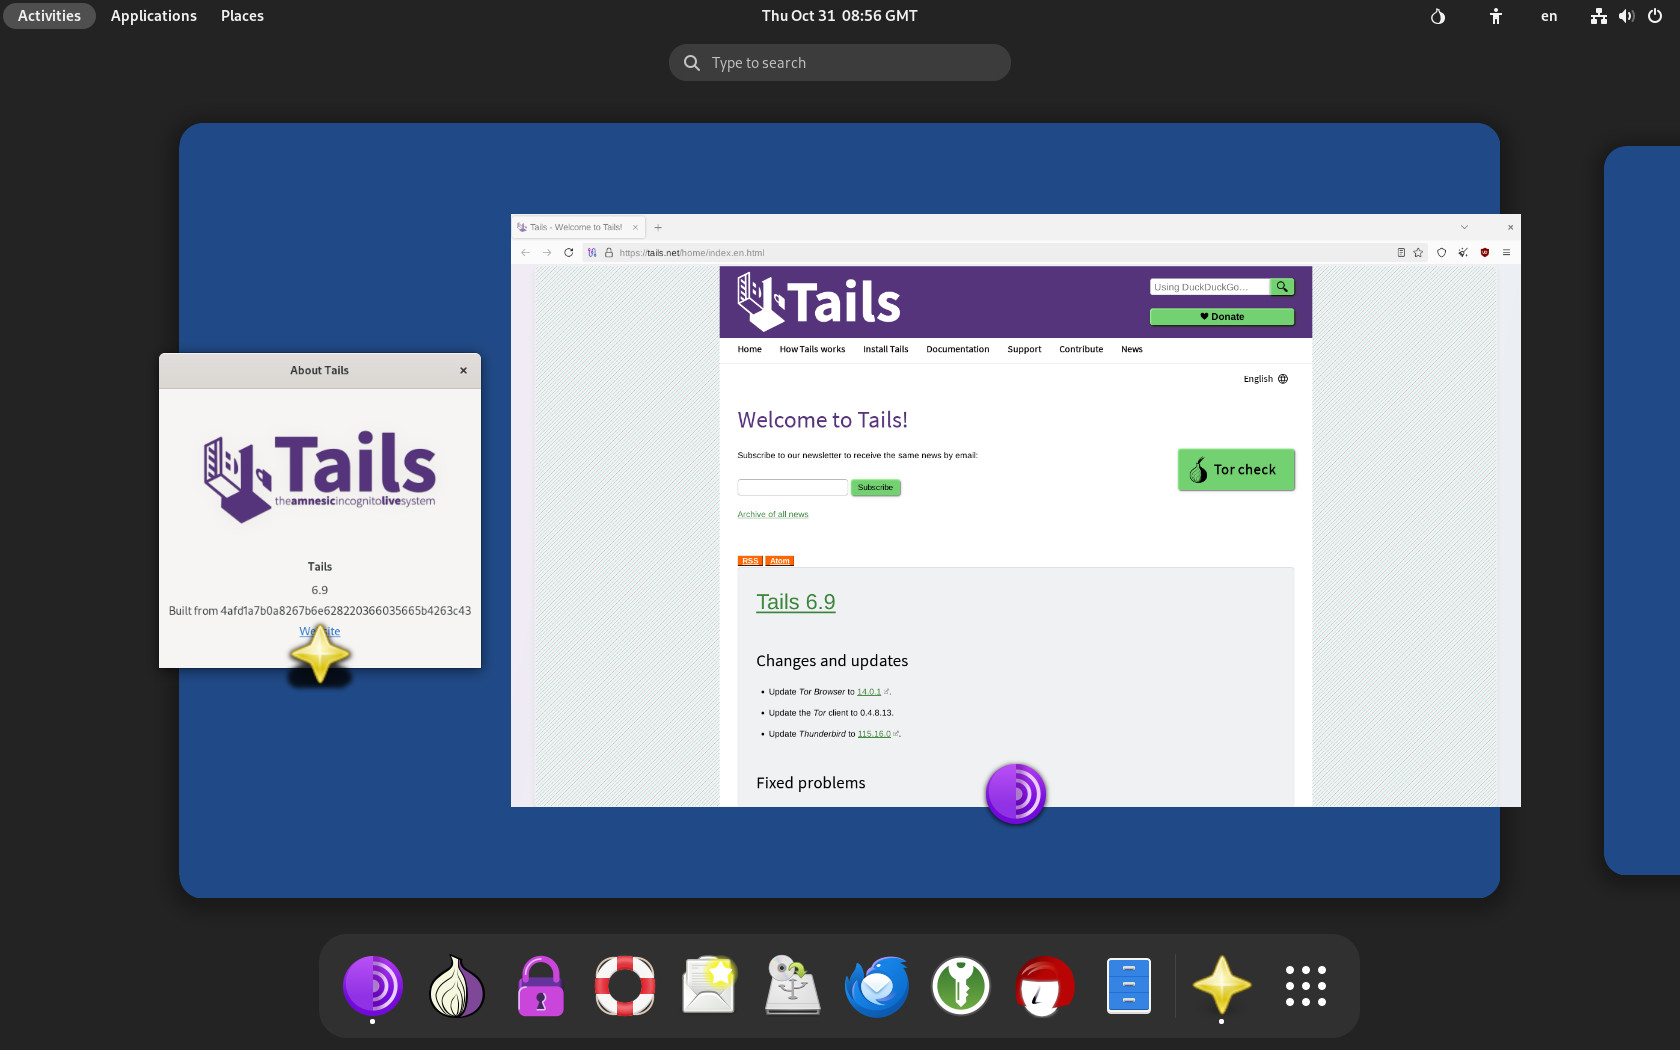Click the volume speaker icon in top bar
Image resolution: width=1680 pixels, height=1050 pixels.
pos(1627,16)
